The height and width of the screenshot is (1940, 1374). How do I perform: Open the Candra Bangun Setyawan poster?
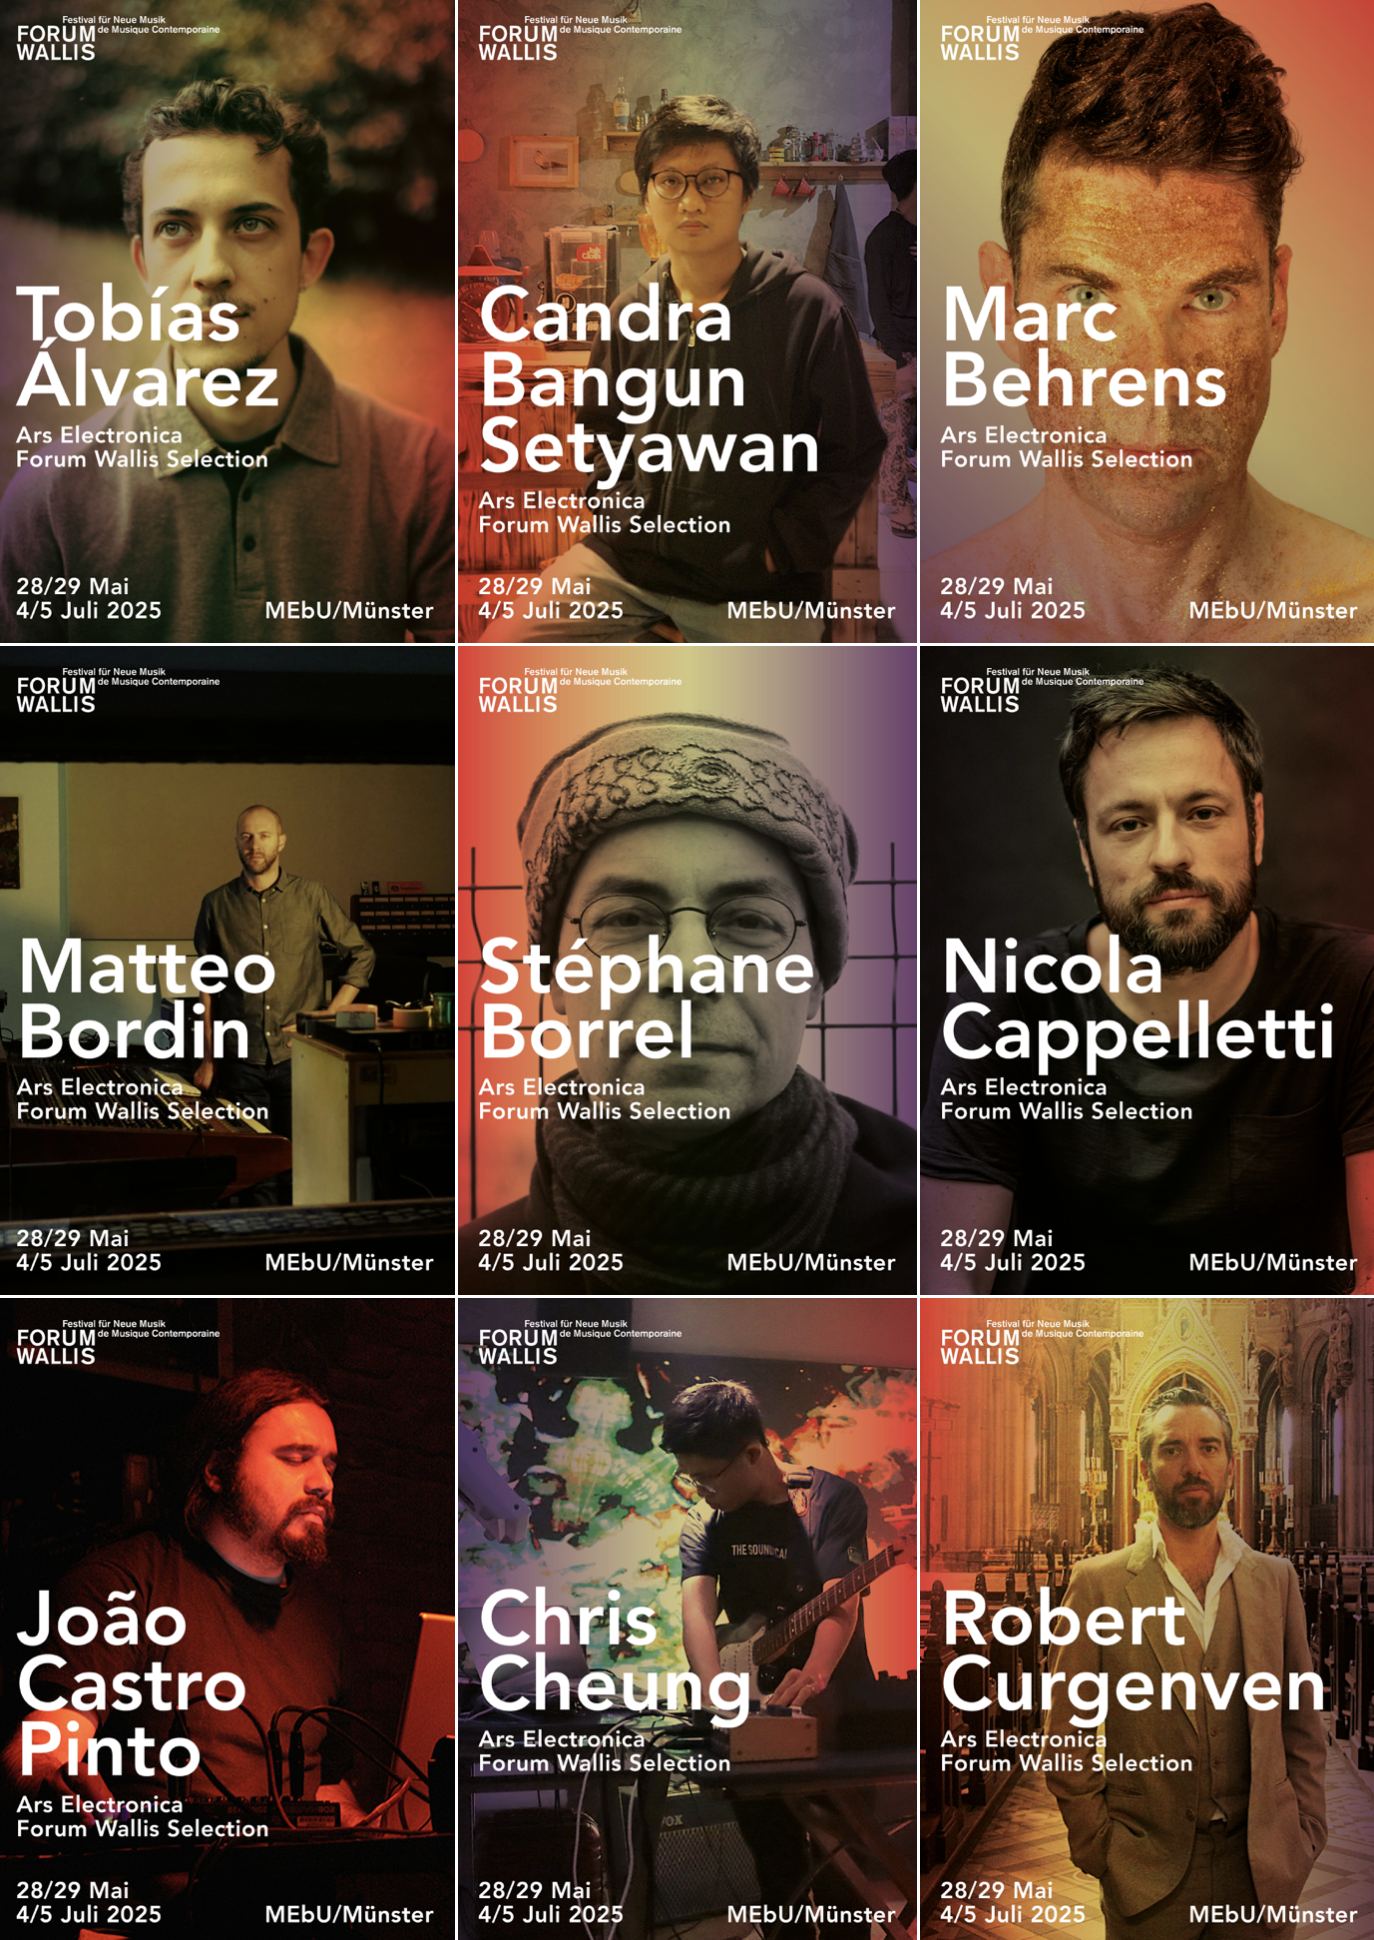pyautogui.click(x=687, y=321)
